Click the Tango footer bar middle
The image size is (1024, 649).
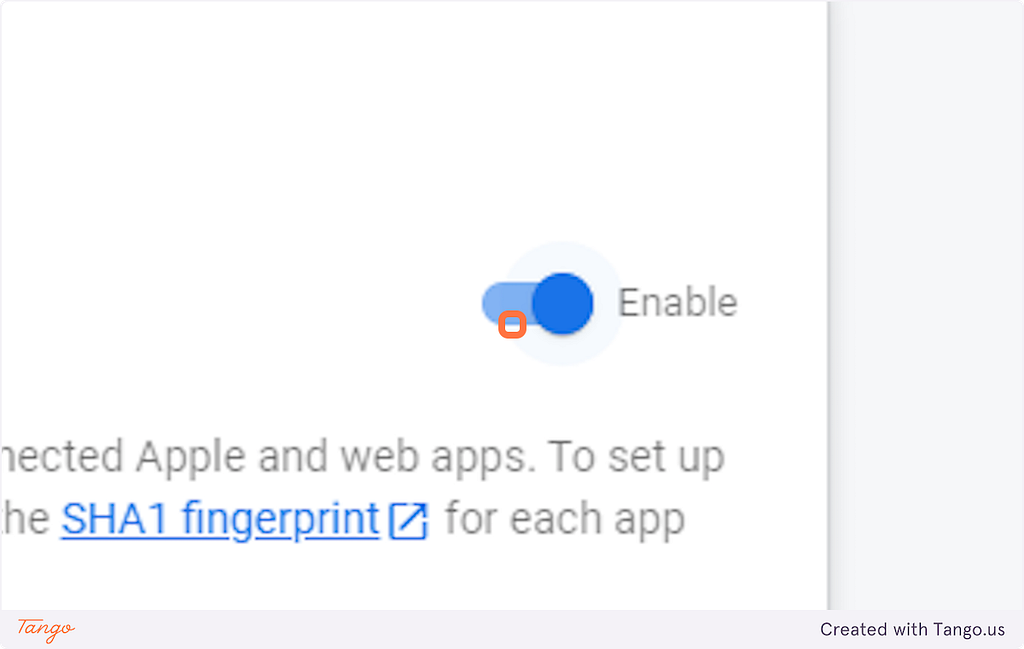(x=512, y=629)
